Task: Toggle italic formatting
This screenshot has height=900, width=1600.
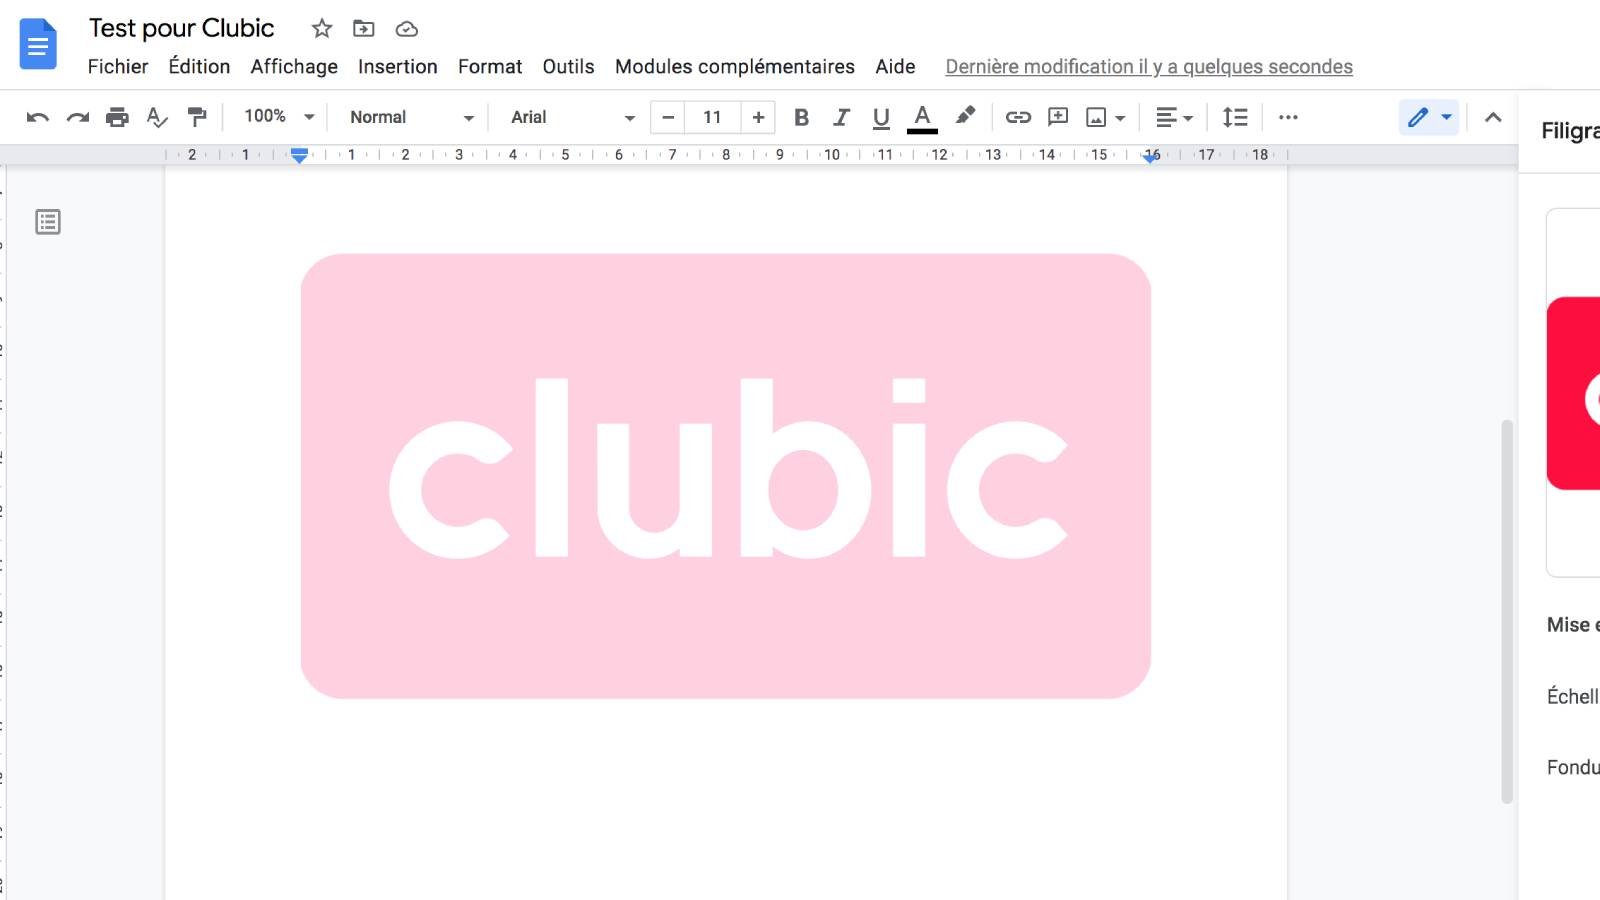Action: (841, 117)
